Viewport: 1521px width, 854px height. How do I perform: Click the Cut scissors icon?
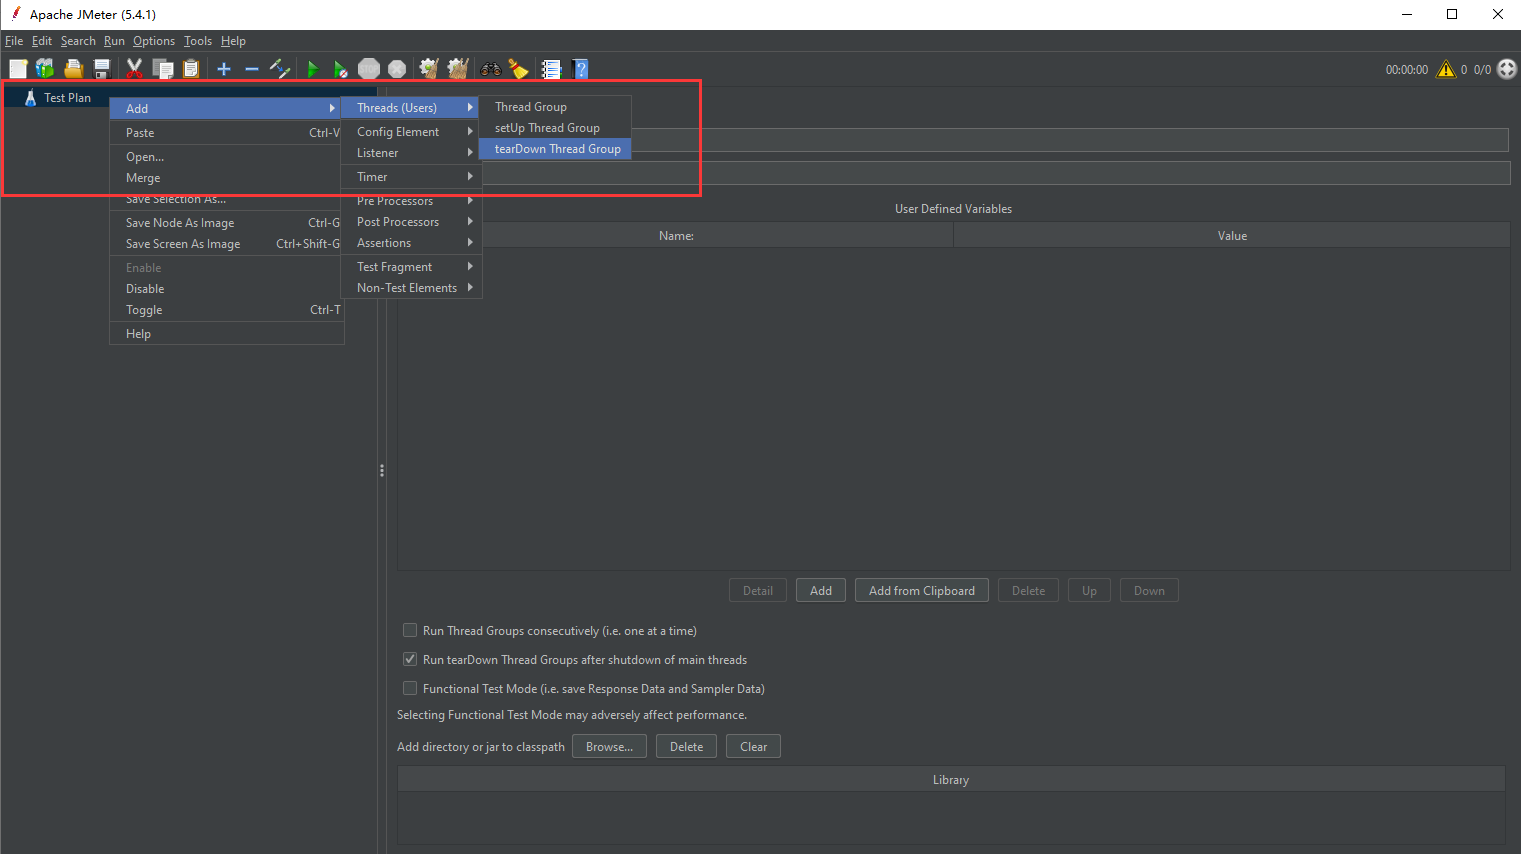coord(134,69)
